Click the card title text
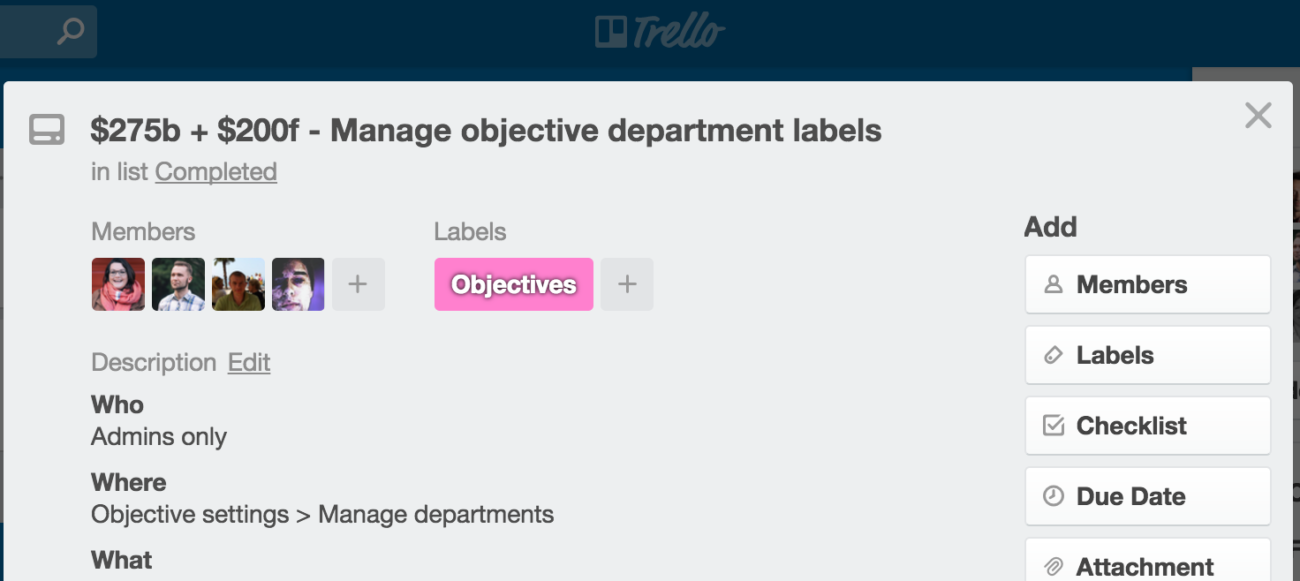 tap(486, 130)
